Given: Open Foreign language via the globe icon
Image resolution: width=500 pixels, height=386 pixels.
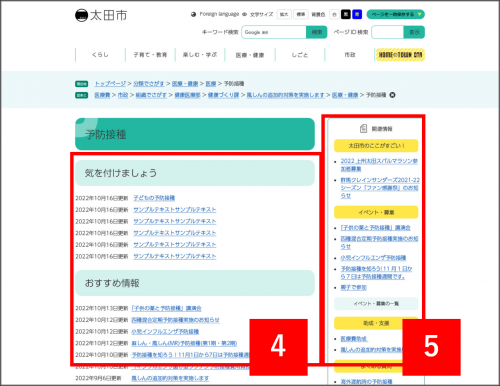Looking at the screenshot, I should 193,14.
